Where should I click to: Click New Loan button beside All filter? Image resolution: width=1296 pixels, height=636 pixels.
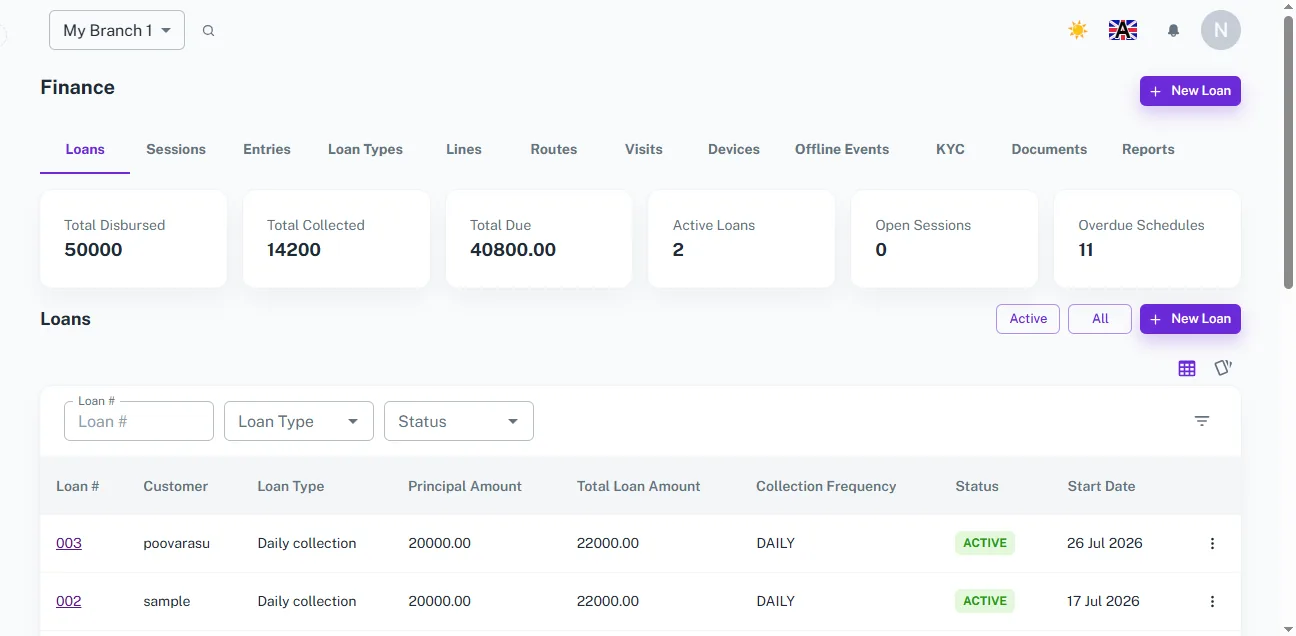(1190, 319)
